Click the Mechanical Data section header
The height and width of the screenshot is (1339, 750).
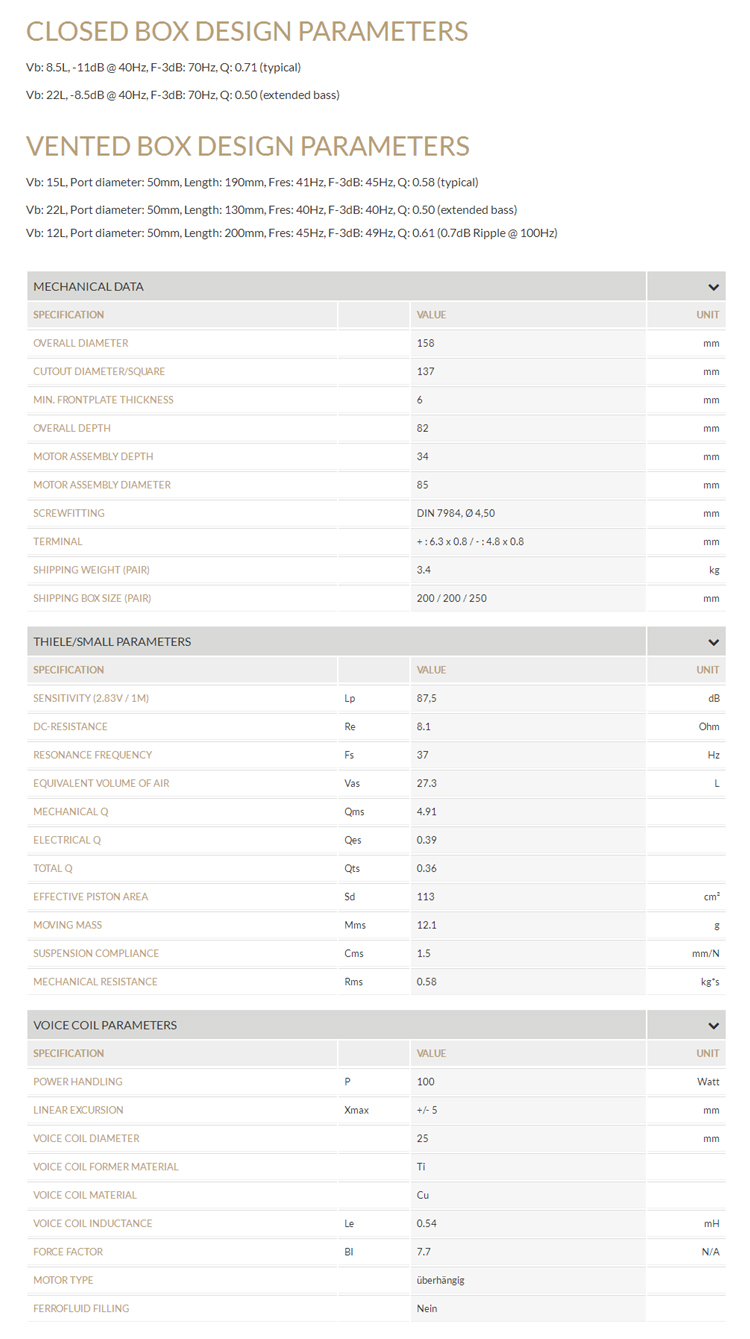coord(89,287)
